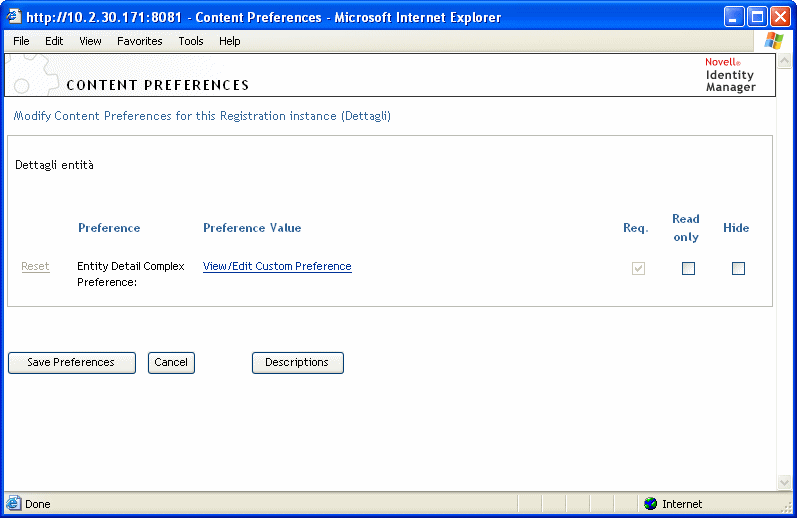Click the Cancel button
Viewport: 797px width, 518px height.
pyautogui.click(x=171, y=363)
